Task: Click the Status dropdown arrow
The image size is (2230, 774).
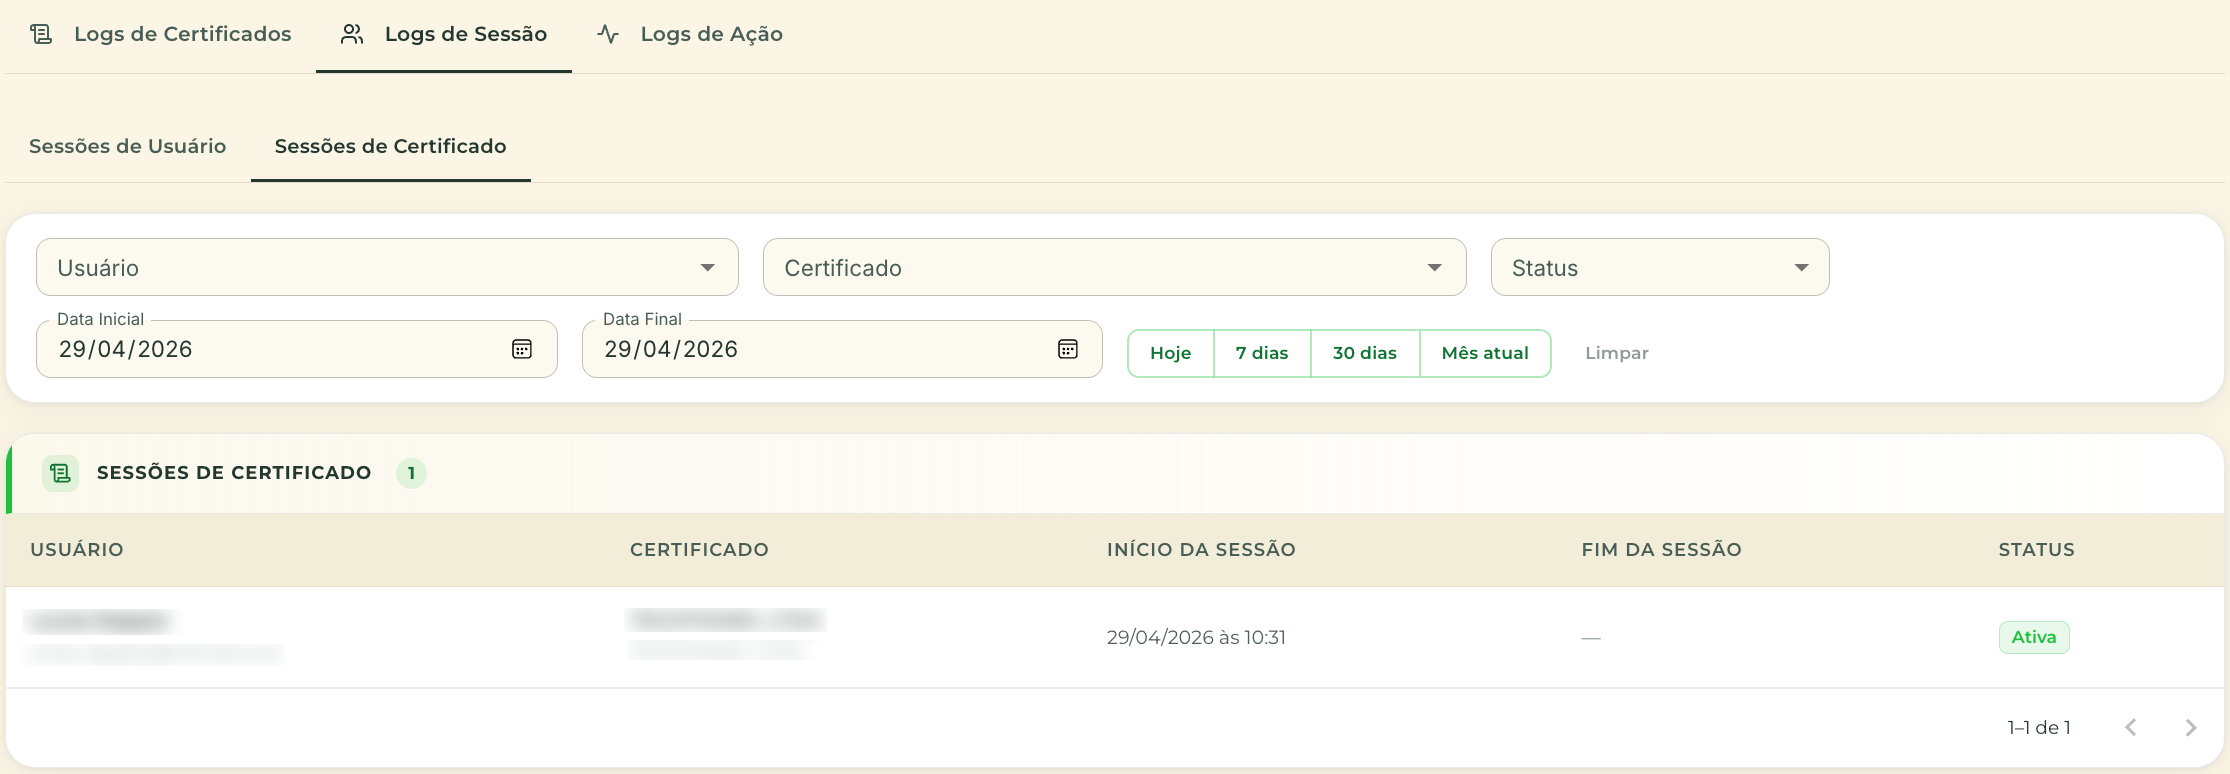Action: click(x=1802, y=268)
